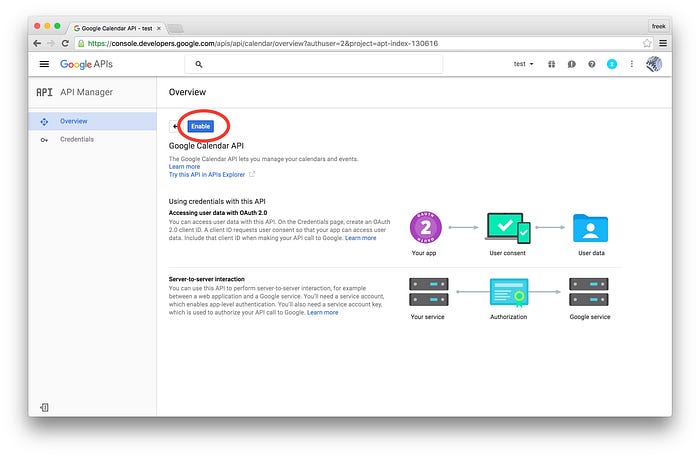The image size is (700, 457).
Task: Click the API Manager icon
Action: click(44, 92)
